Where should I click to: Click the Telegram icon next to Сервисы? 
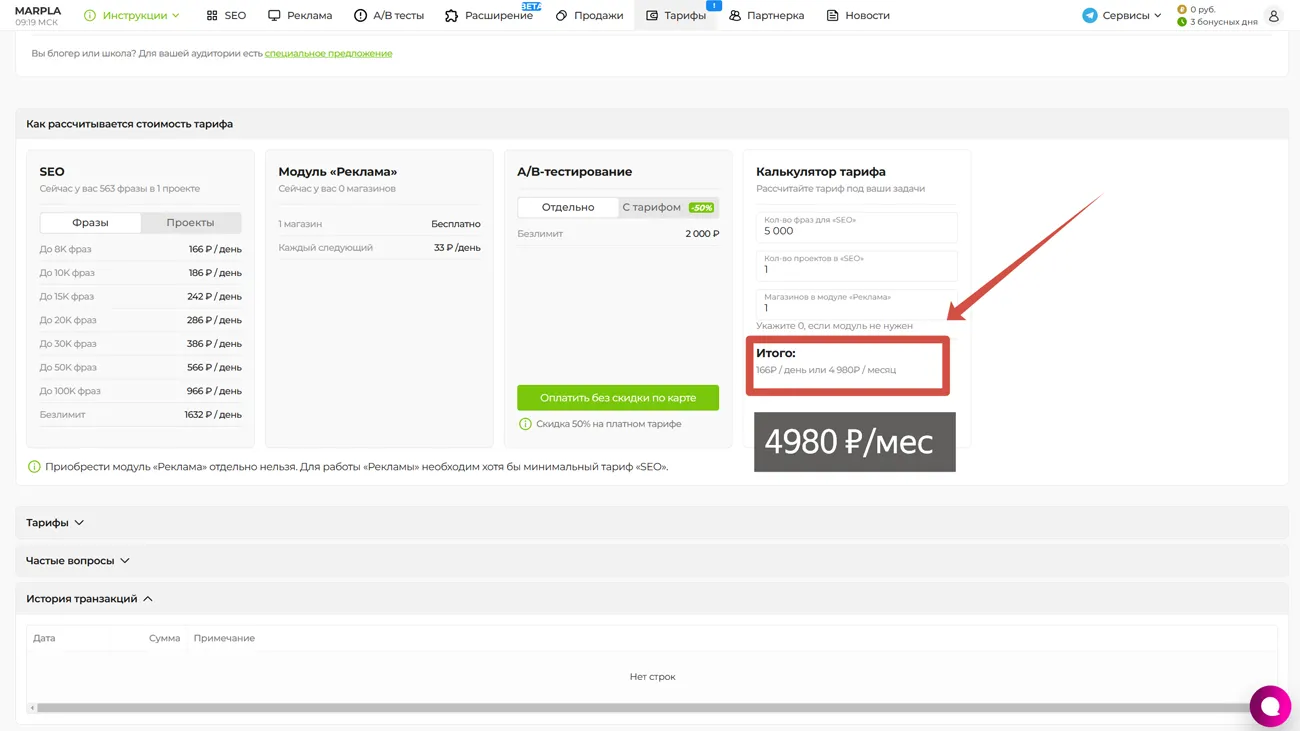point(1090,16)
